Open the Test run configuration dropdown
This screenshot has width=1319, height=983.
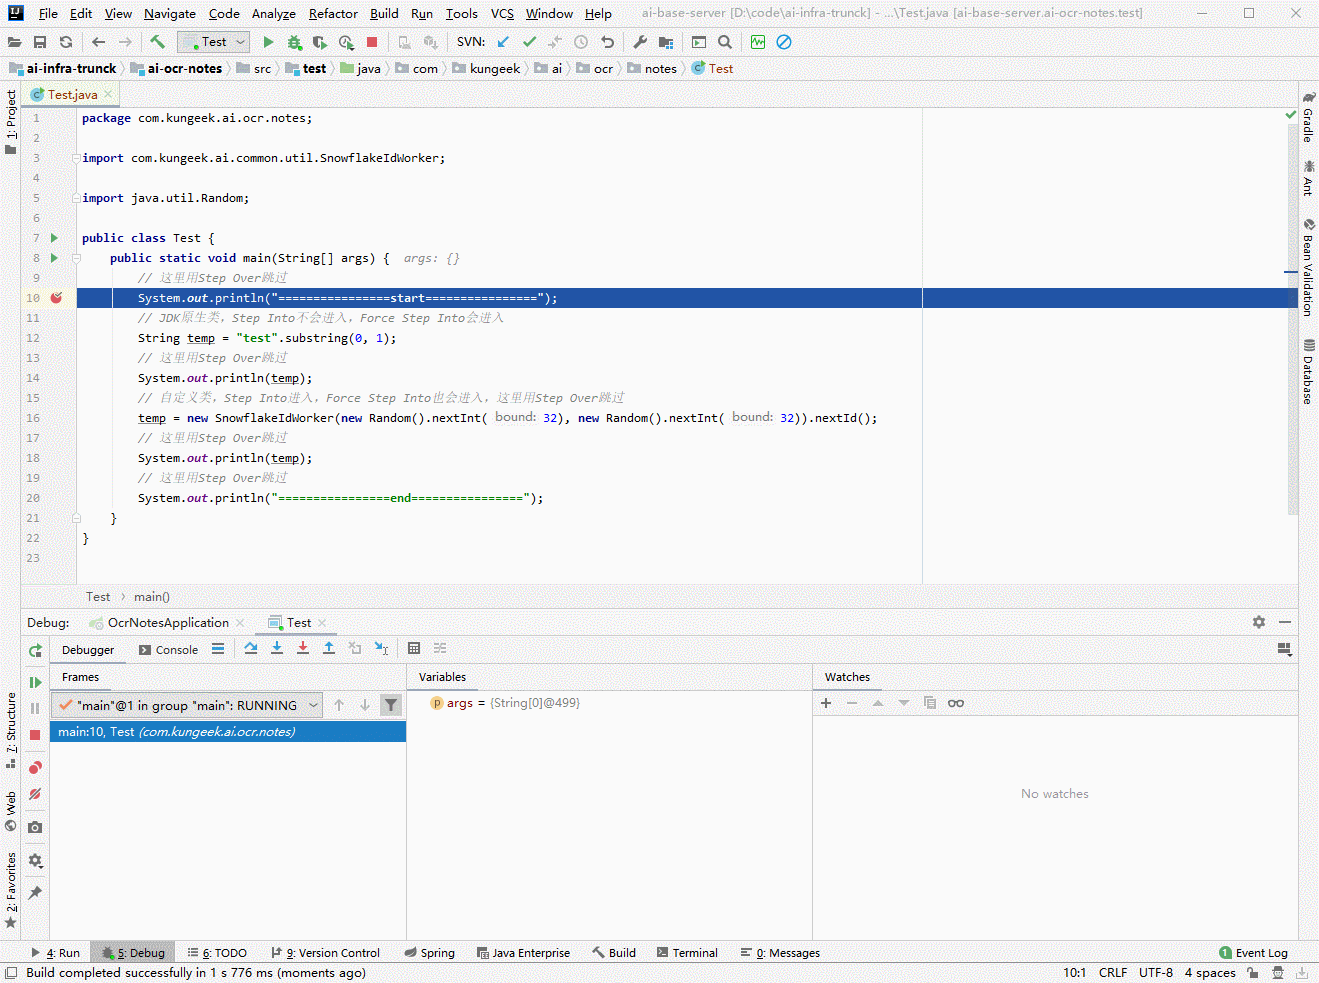213,42
